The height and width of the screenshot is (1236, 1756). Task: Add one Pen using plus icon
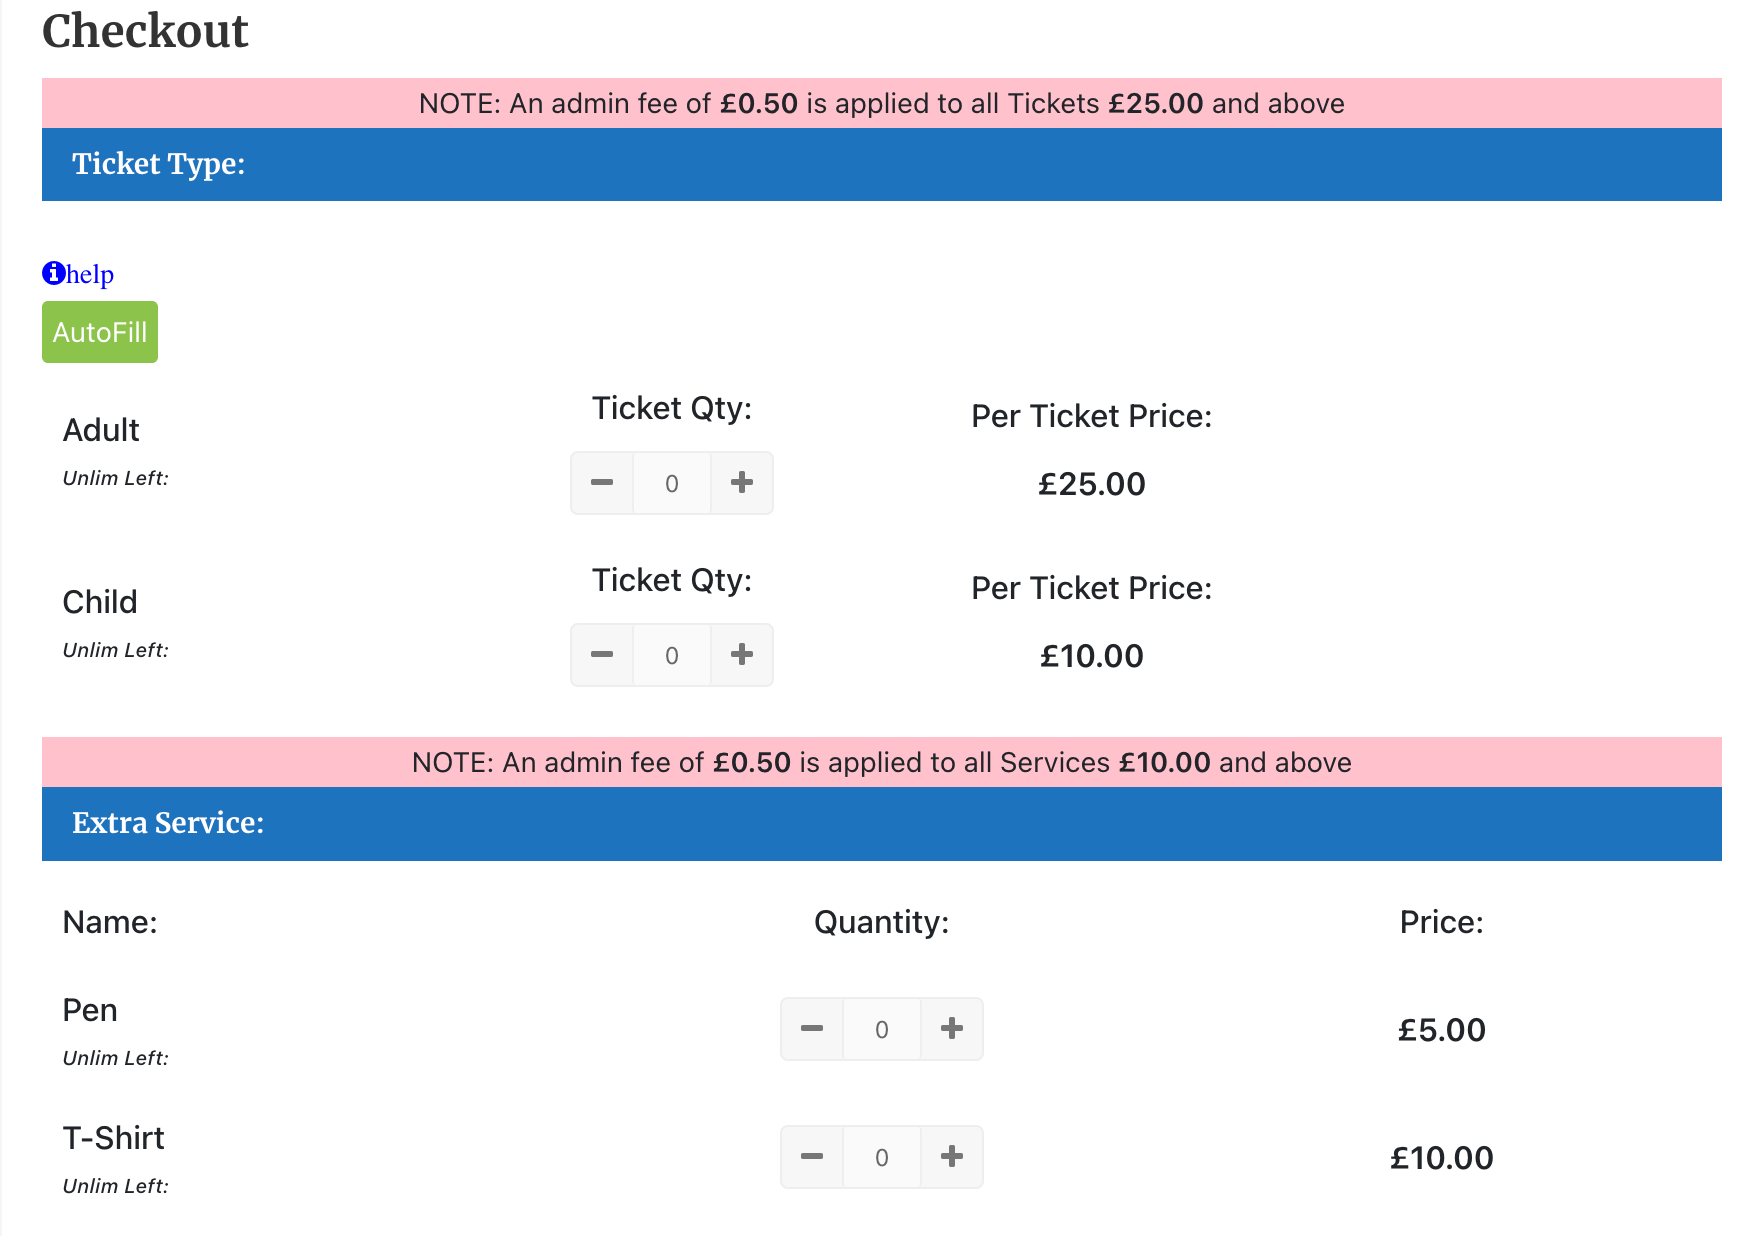(x=952, y=1028)
